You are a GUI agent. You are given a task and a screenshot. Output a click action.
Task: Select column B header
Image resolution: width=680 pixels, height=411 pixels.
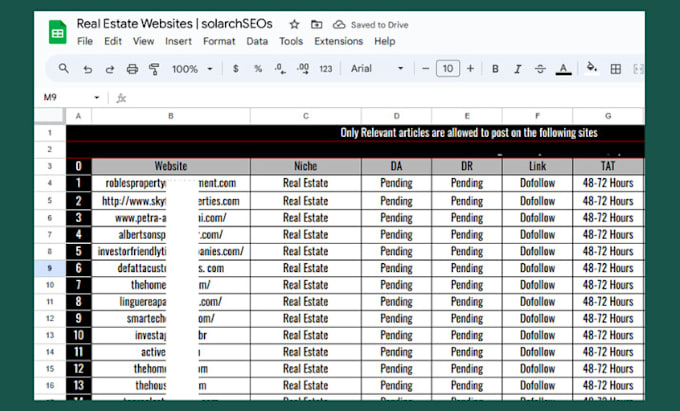pyautogui.click(x=171, y=116)
